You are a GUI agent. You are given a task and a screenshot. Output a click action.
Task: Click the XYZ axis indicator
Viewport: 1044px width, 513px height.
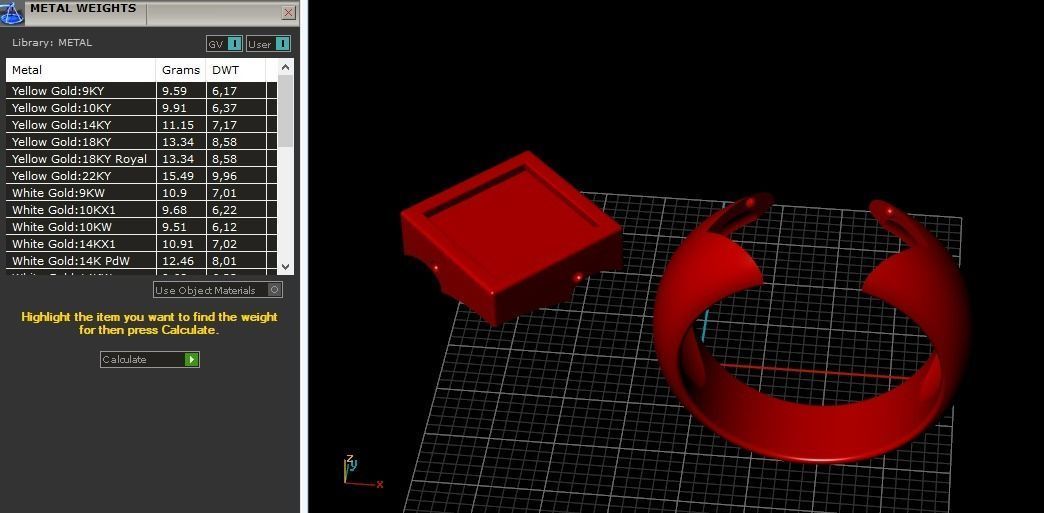pyautogui.click(x=362, y=472)
